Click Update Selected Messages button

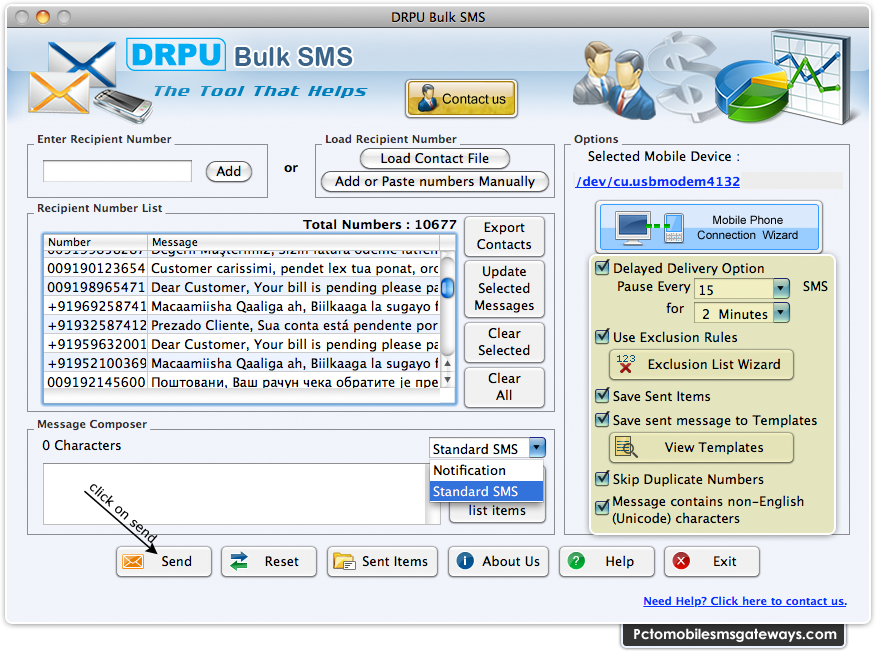(504, 288)
